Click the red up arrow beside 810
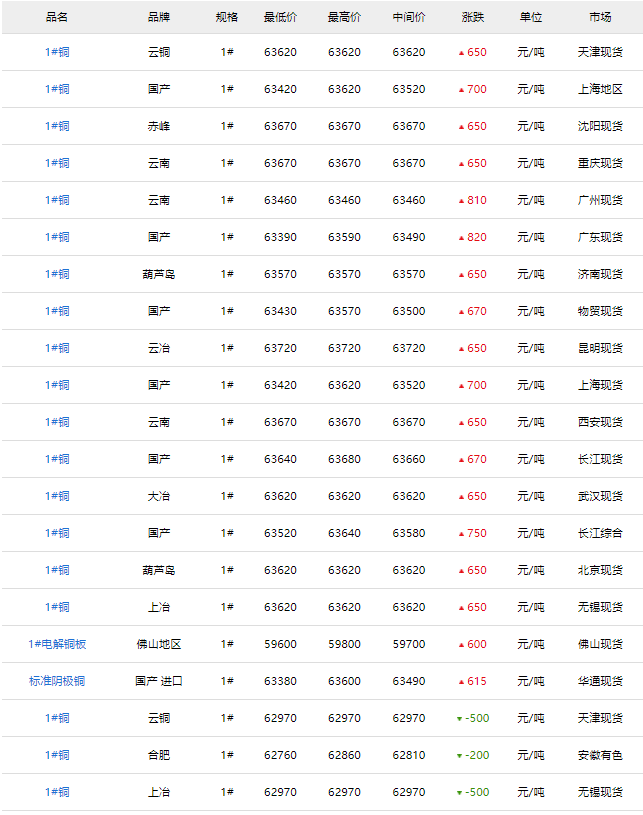This screenshot has width=643, height=815. tap(461, 200)
